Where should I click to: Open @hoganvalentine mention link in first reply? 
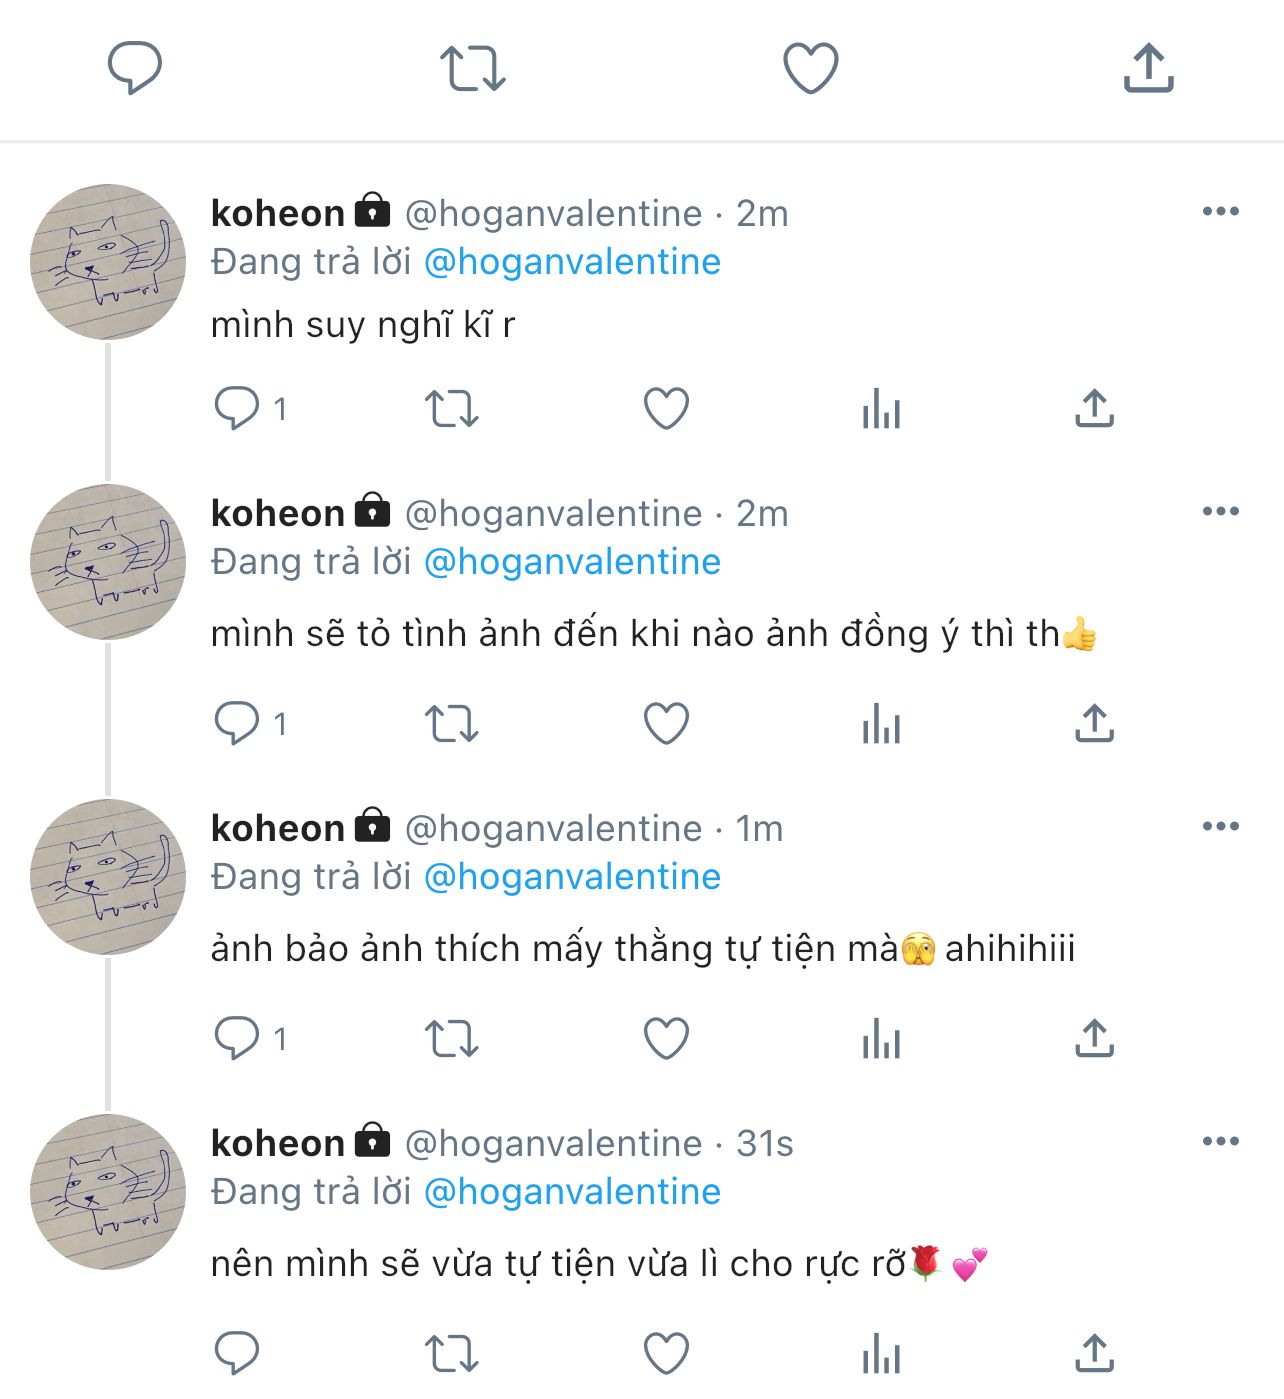pos(572,262)
